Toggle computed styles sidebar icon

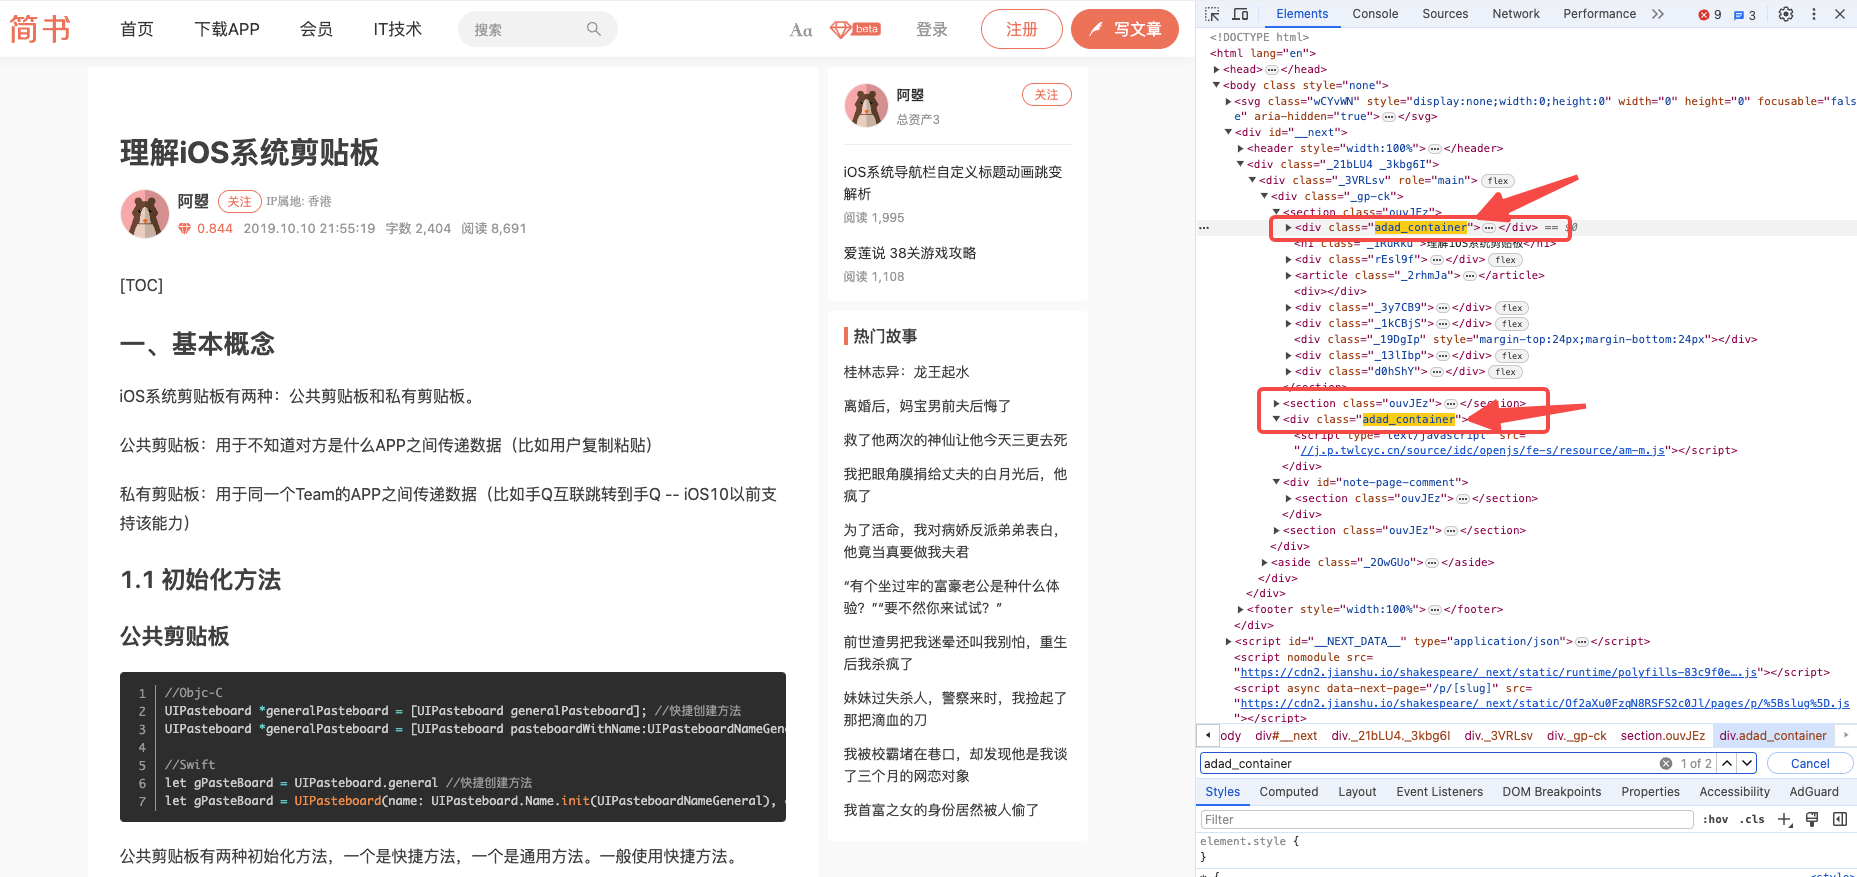tap(1840, 819)
